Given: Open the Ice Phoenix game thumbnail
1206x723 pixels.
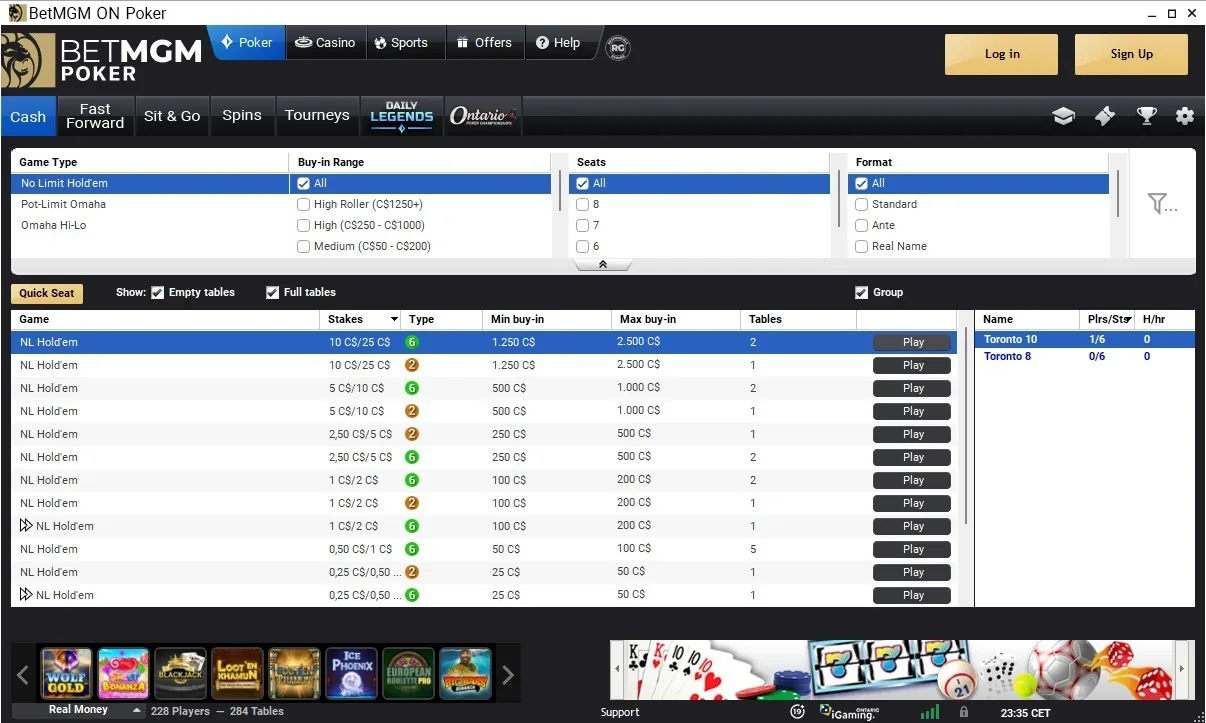Looking at the screenshot, I should pyautogui.click(x=351, y=674).
